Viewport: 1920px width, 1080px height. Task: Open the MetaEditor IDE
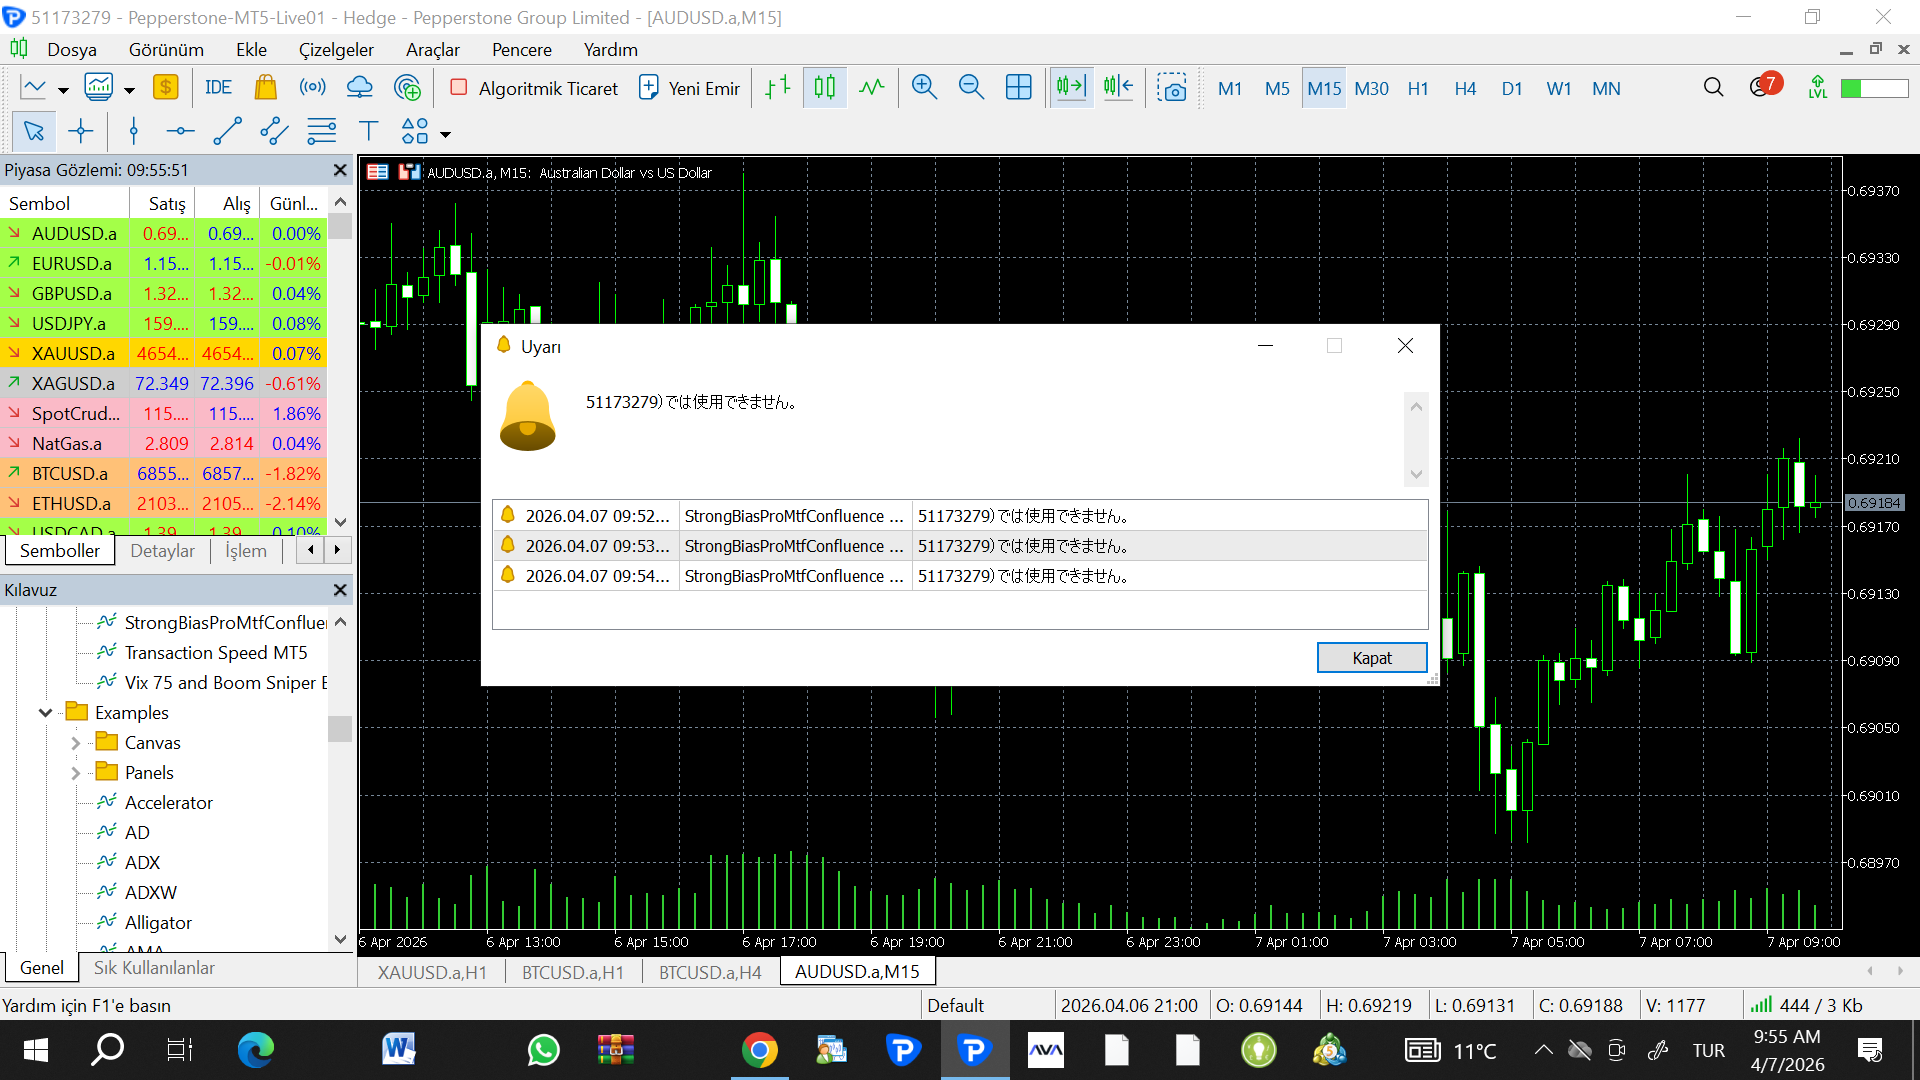[218, 88]
